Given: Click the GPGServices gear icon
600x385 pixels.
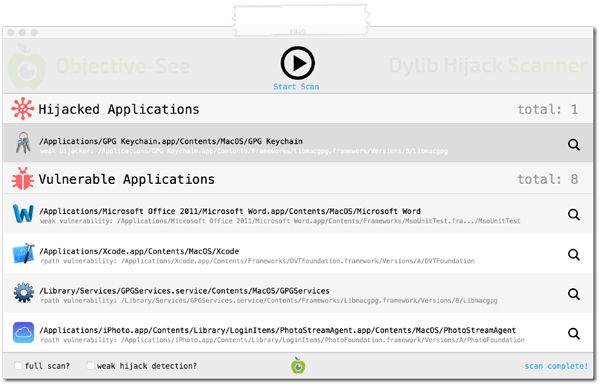Looking at the screenshot, I should 23,293.
